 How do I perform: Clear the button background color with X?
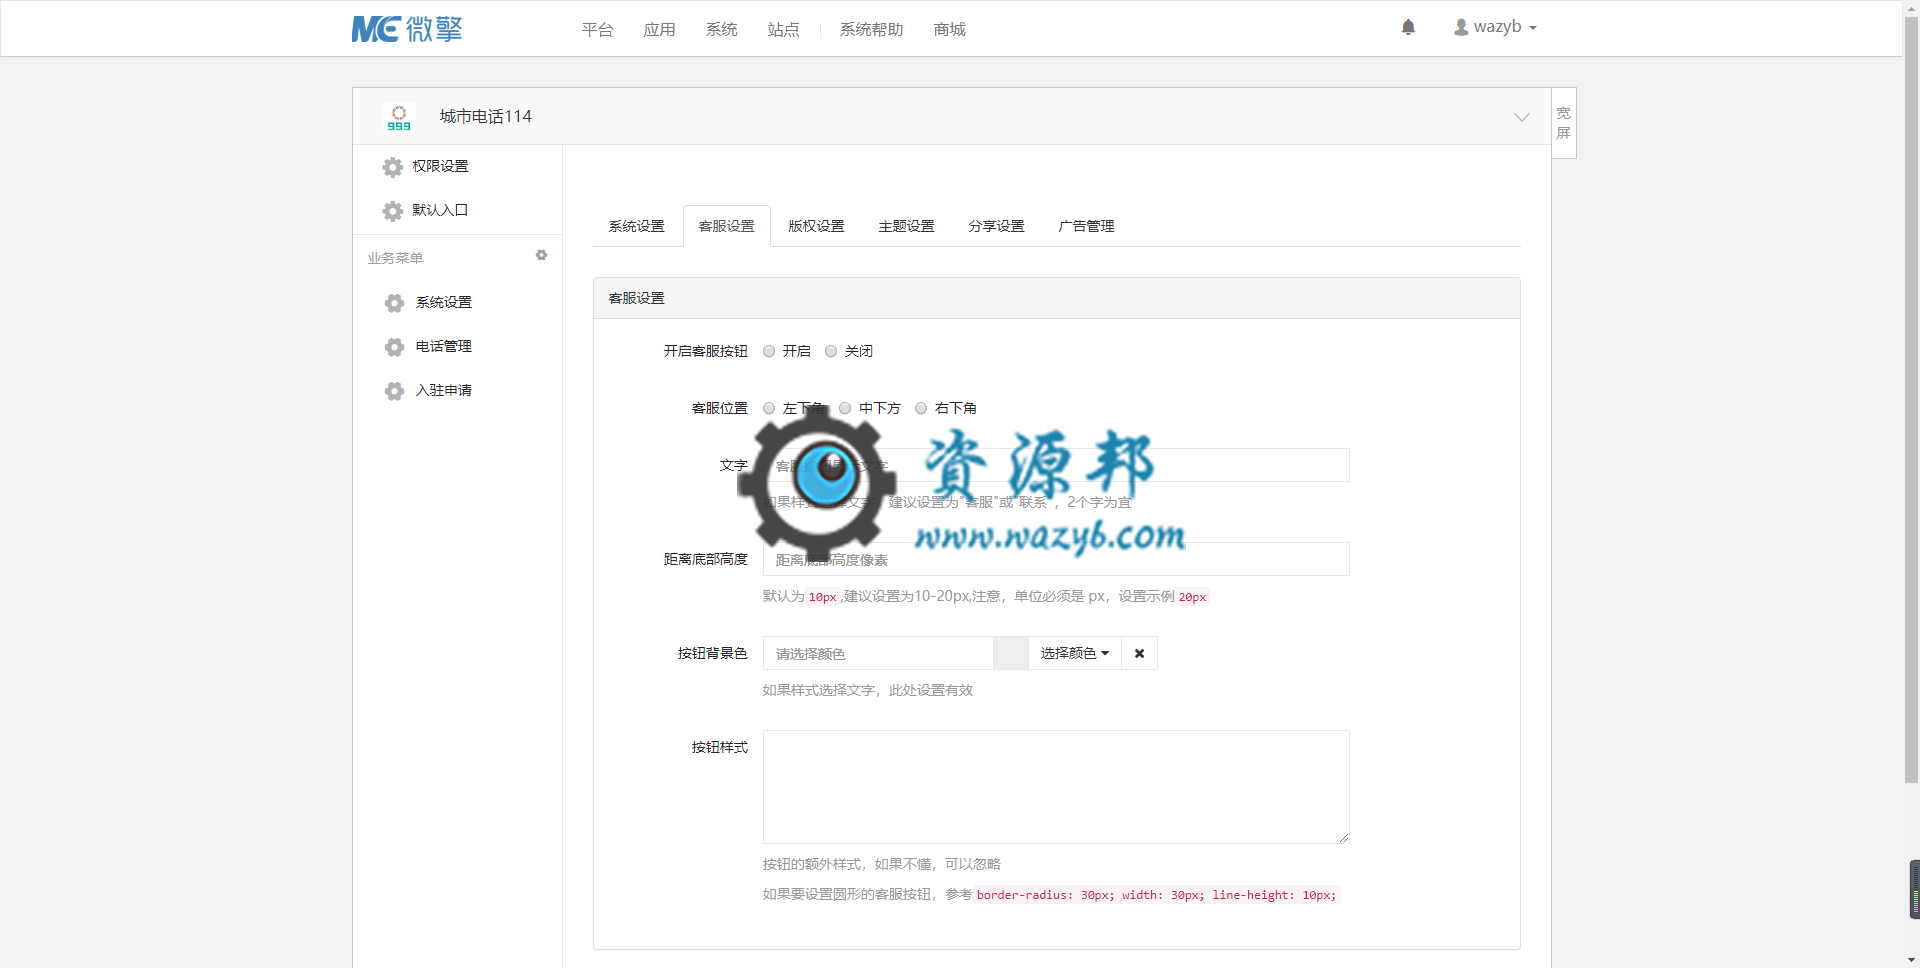pyautogui.click(x=1139, y=653)
